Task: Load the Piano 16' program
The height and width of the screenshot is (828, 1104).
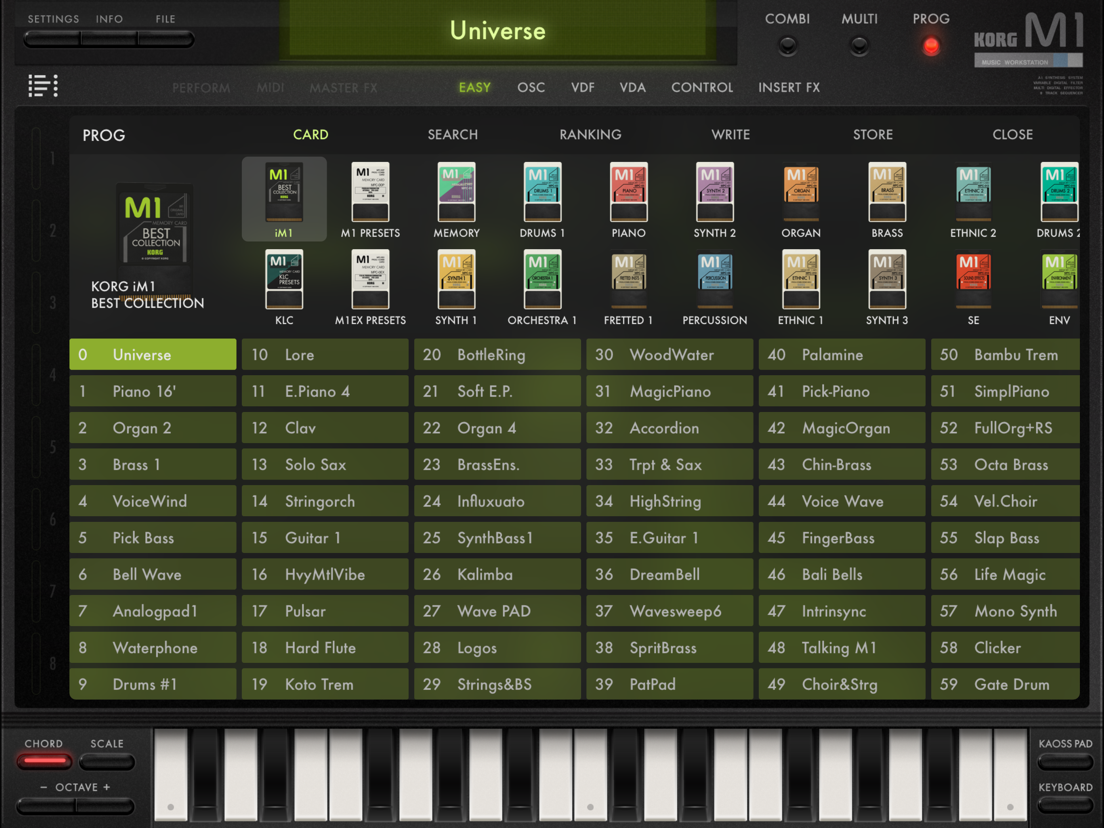Action: tap(153, 391)
